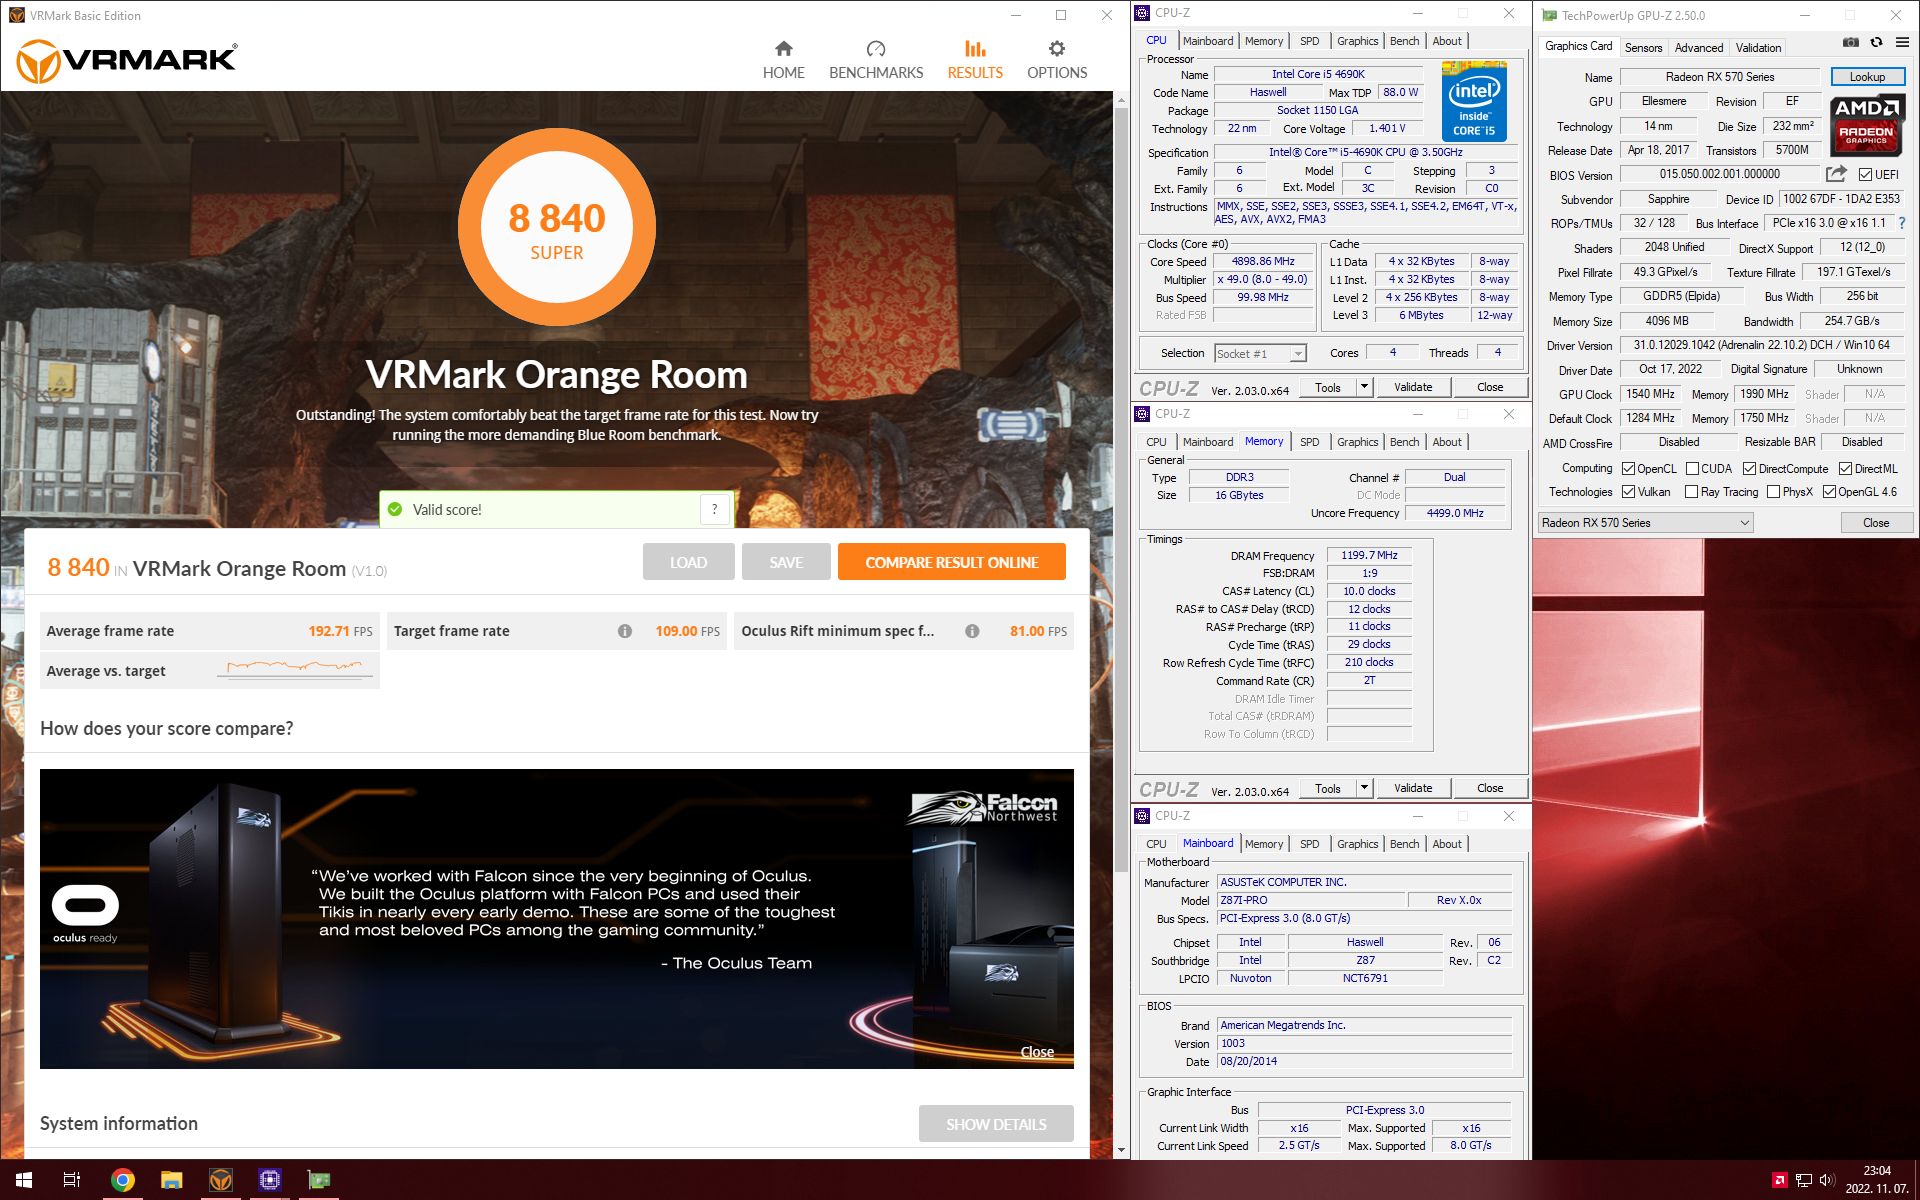The image size is (1920, 1200).
Task: Toggle OpenGL 4.6 checkbox
Action: [1829, 492]
